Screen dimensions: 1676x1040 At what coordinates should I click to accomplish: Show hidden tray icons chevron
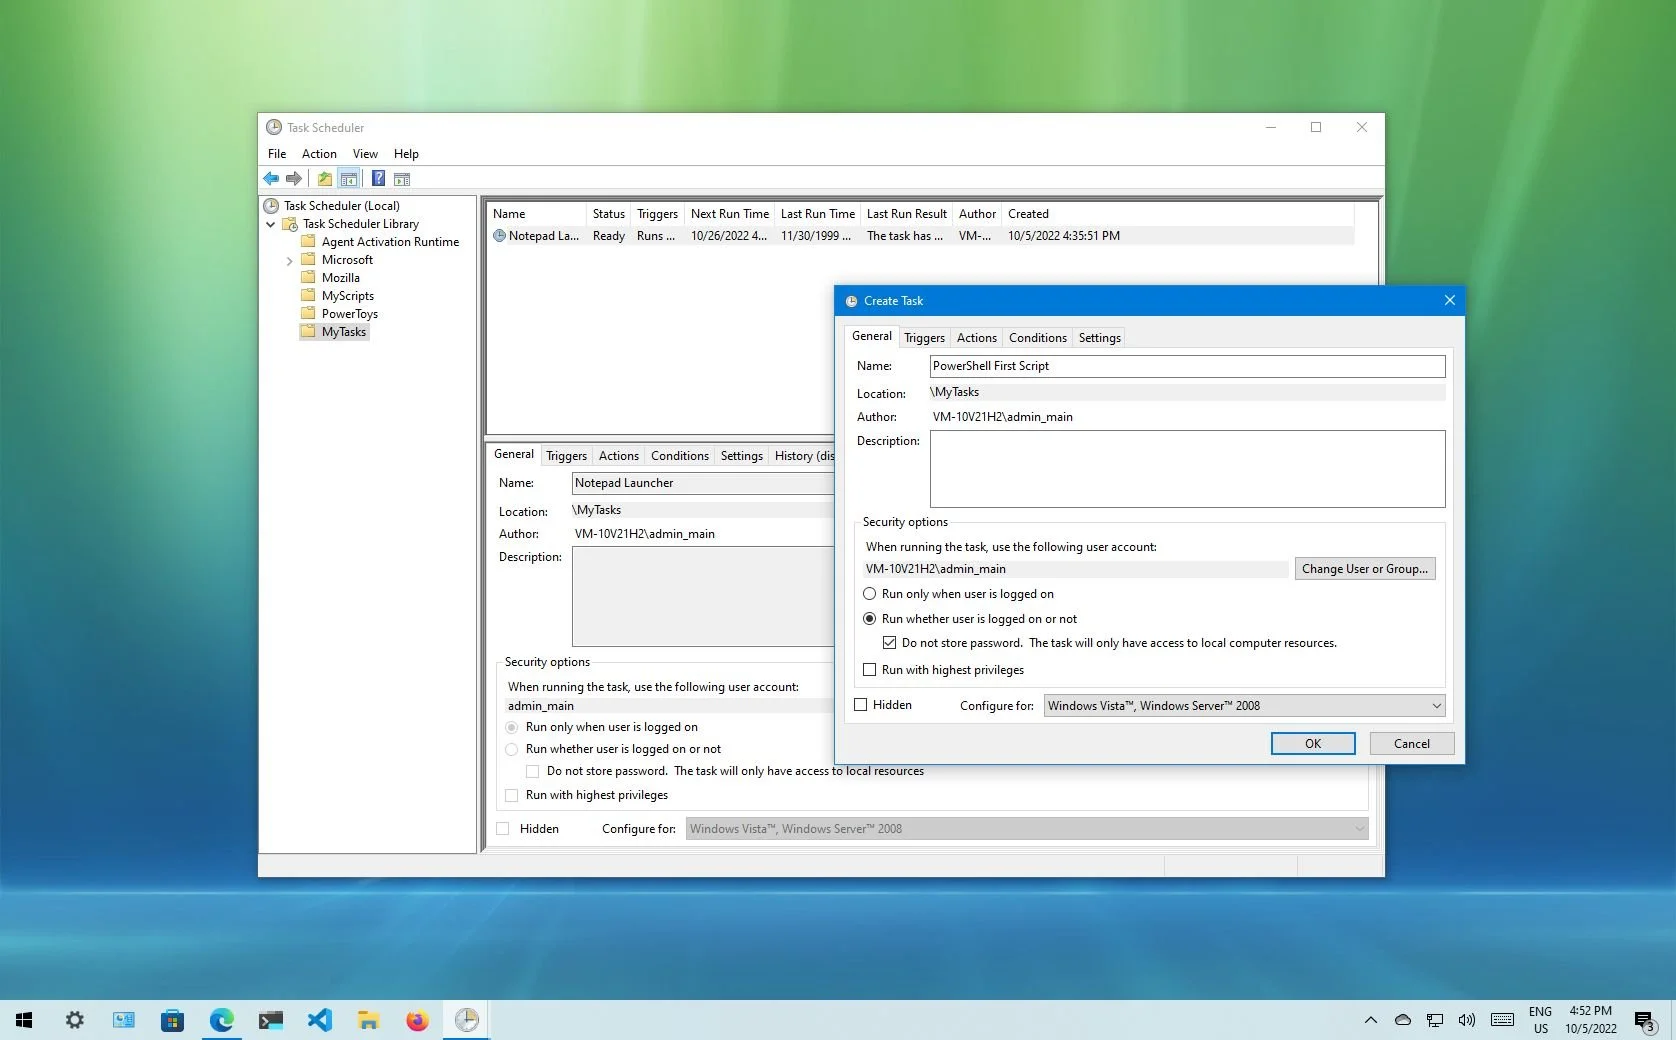[1370, 1020]
